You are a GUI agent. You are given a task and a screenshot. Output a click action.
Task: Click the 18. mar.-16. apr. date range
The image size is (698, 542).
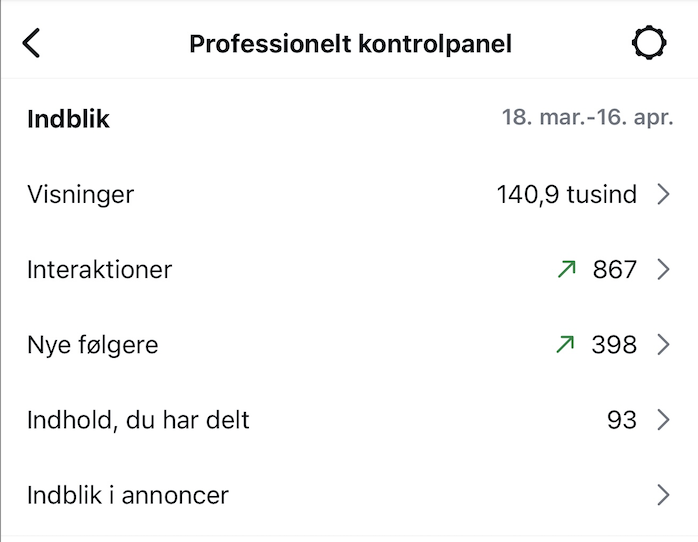[x=586, y=118]
